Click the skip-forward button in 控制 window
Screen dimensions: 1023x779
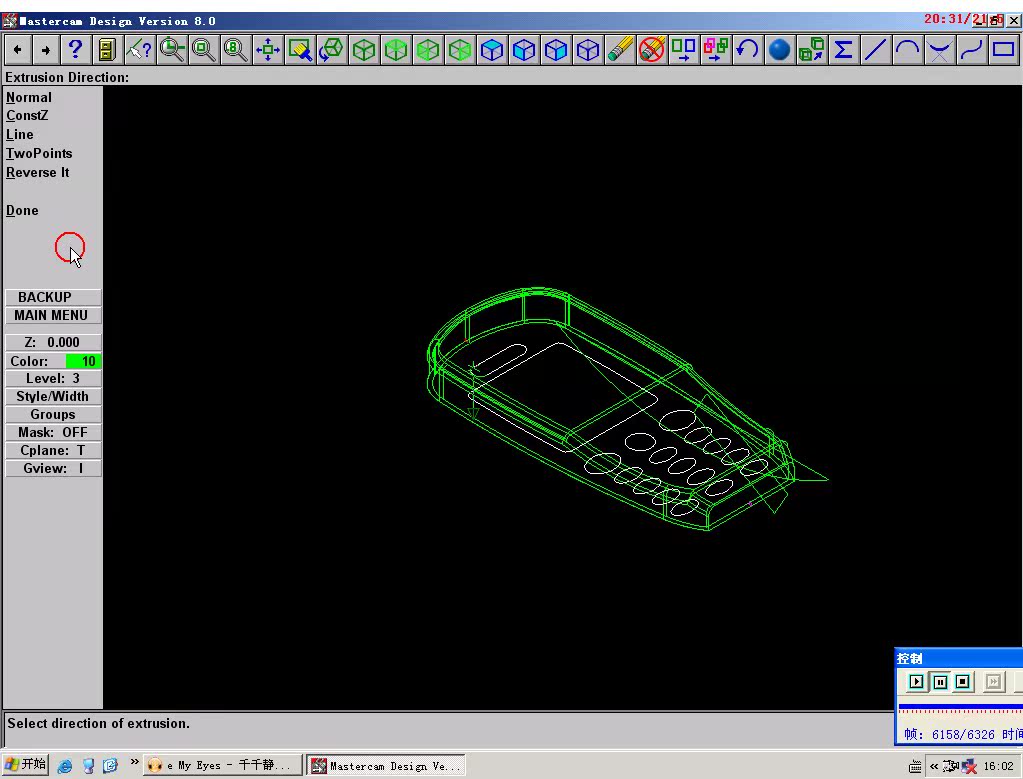point(994,682)
